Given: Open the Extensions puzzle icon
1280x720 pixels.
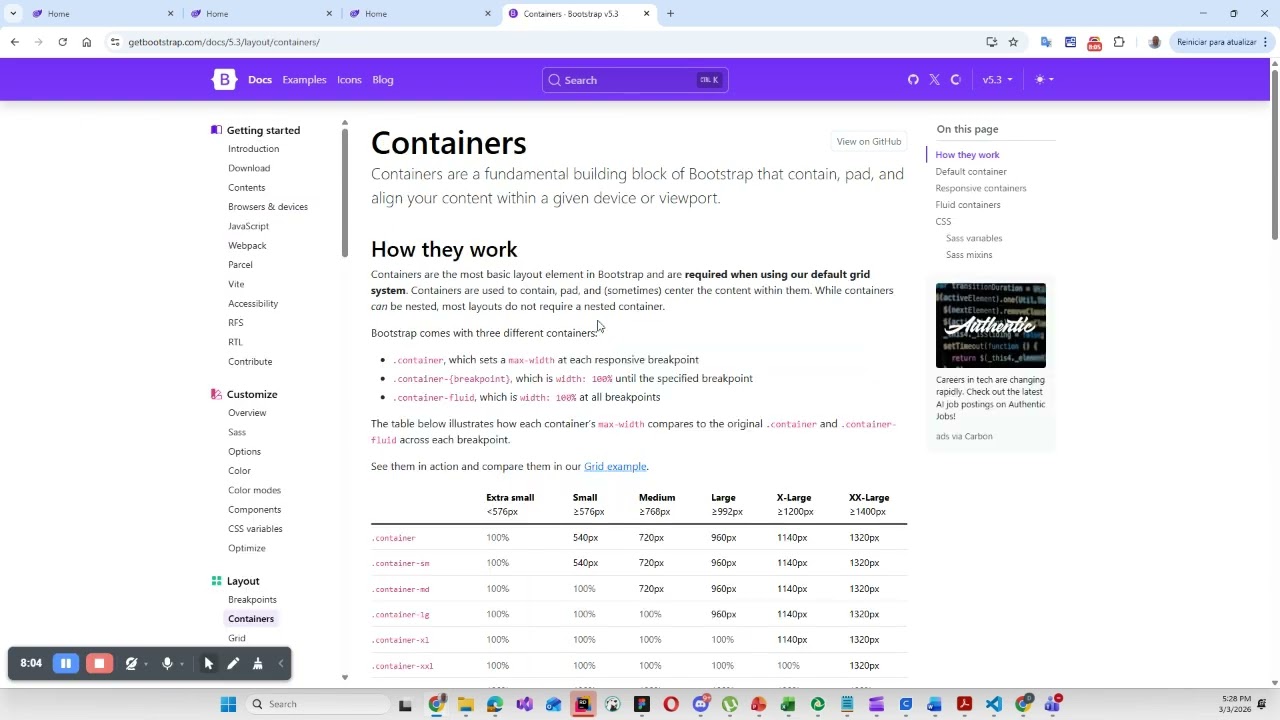Looking at the screenshot, I should pyautogui.click(x=1119, y=42).
